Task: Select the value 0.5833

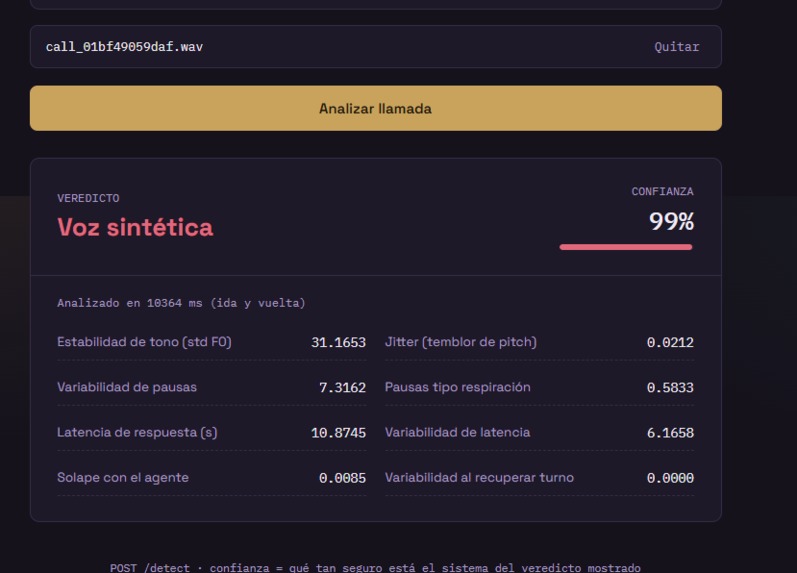Action: [x=670, y=387]
